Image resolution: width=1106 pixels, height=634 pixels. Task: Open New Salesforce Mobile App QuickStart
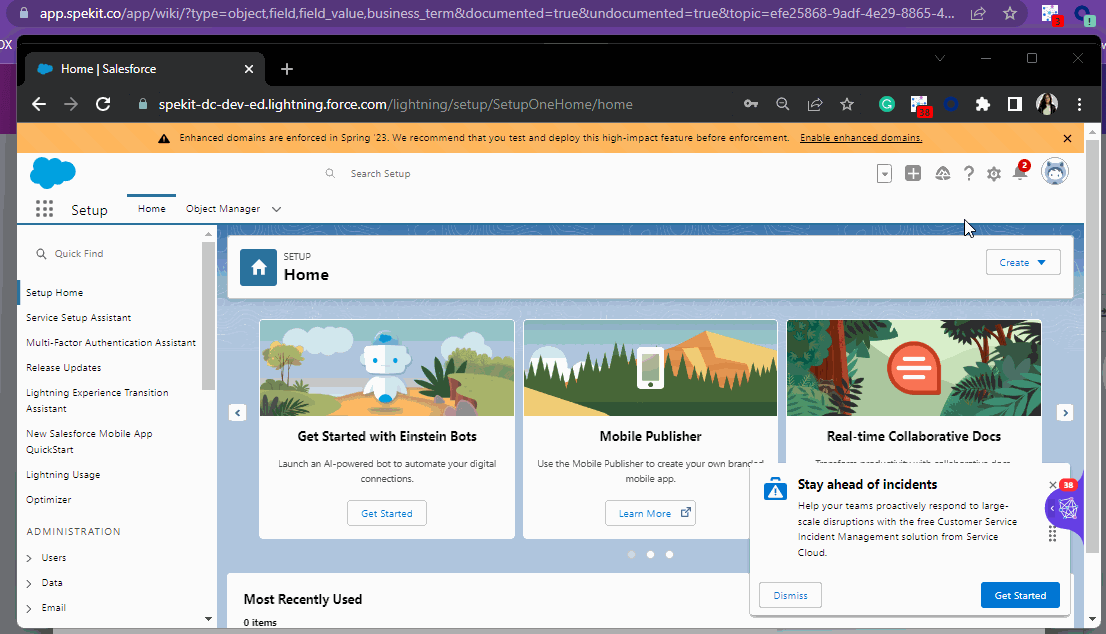(x=89, y=441)
